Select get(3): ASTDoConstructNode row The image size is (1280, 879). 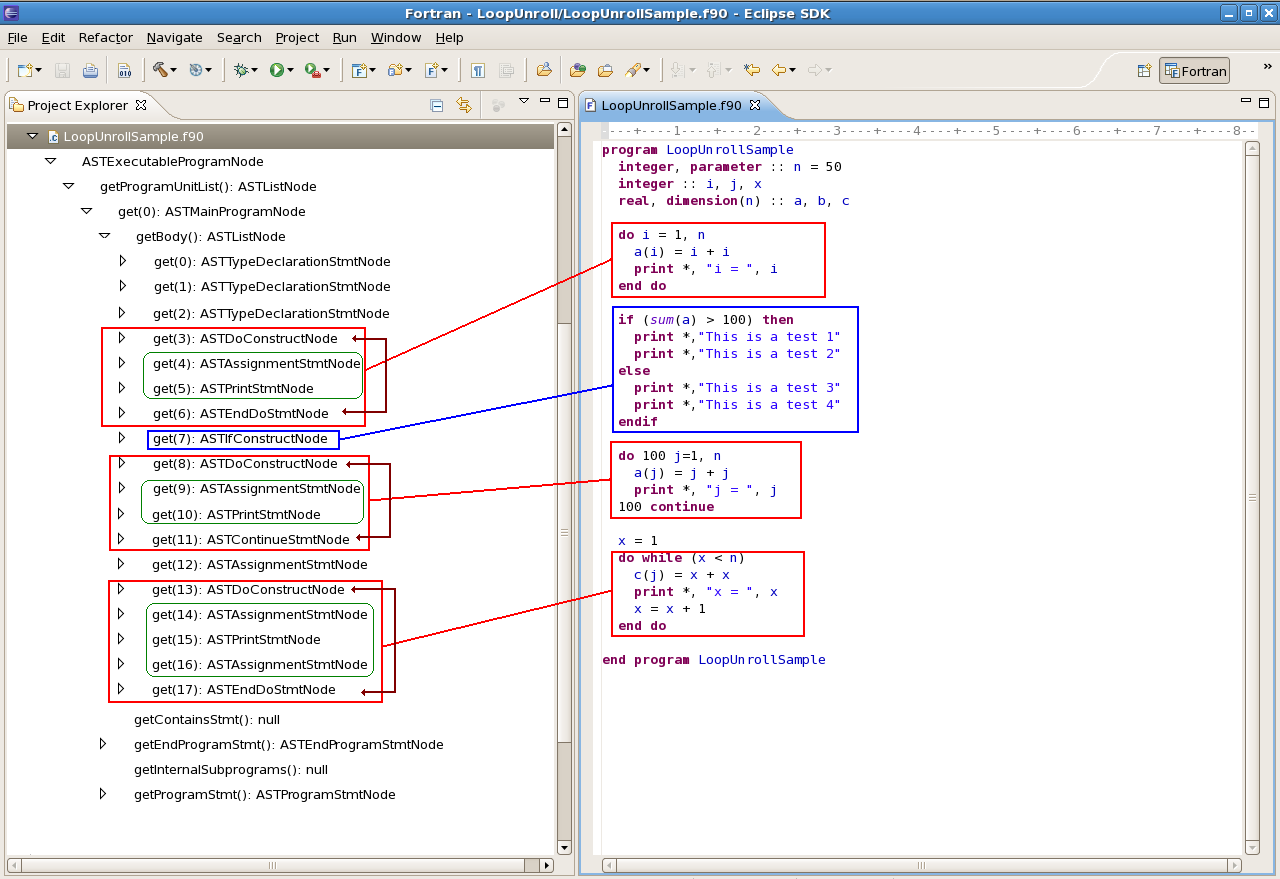pyautogui.click(x=246, y=338)
